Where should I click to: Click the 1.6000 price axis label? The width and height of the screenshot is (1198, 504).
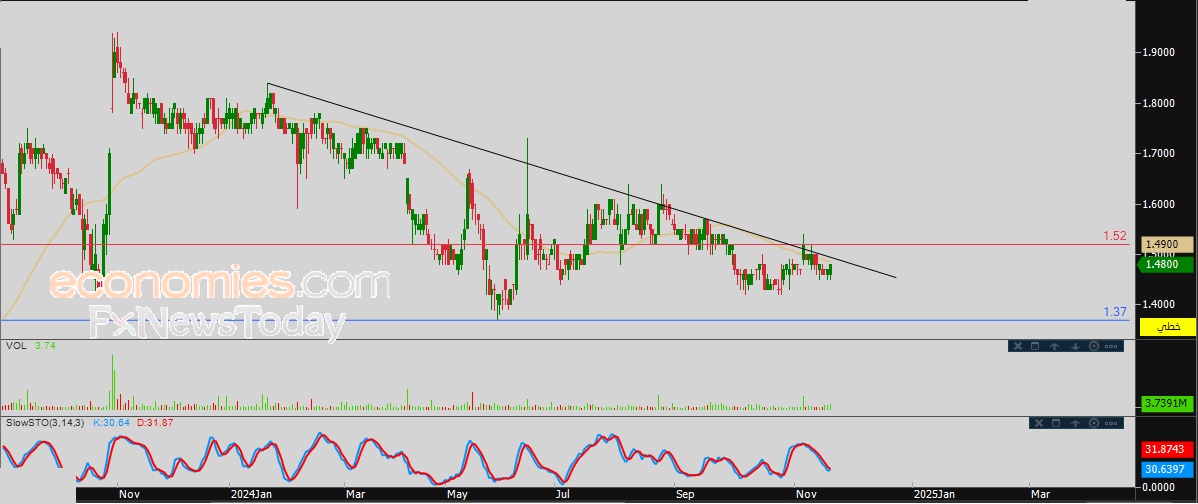1158,205
